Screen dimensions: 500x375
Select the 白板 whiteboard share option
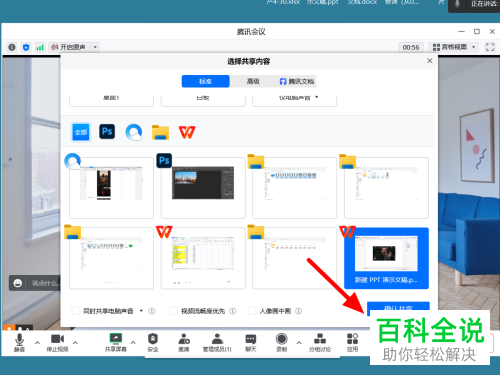point(203,101)
